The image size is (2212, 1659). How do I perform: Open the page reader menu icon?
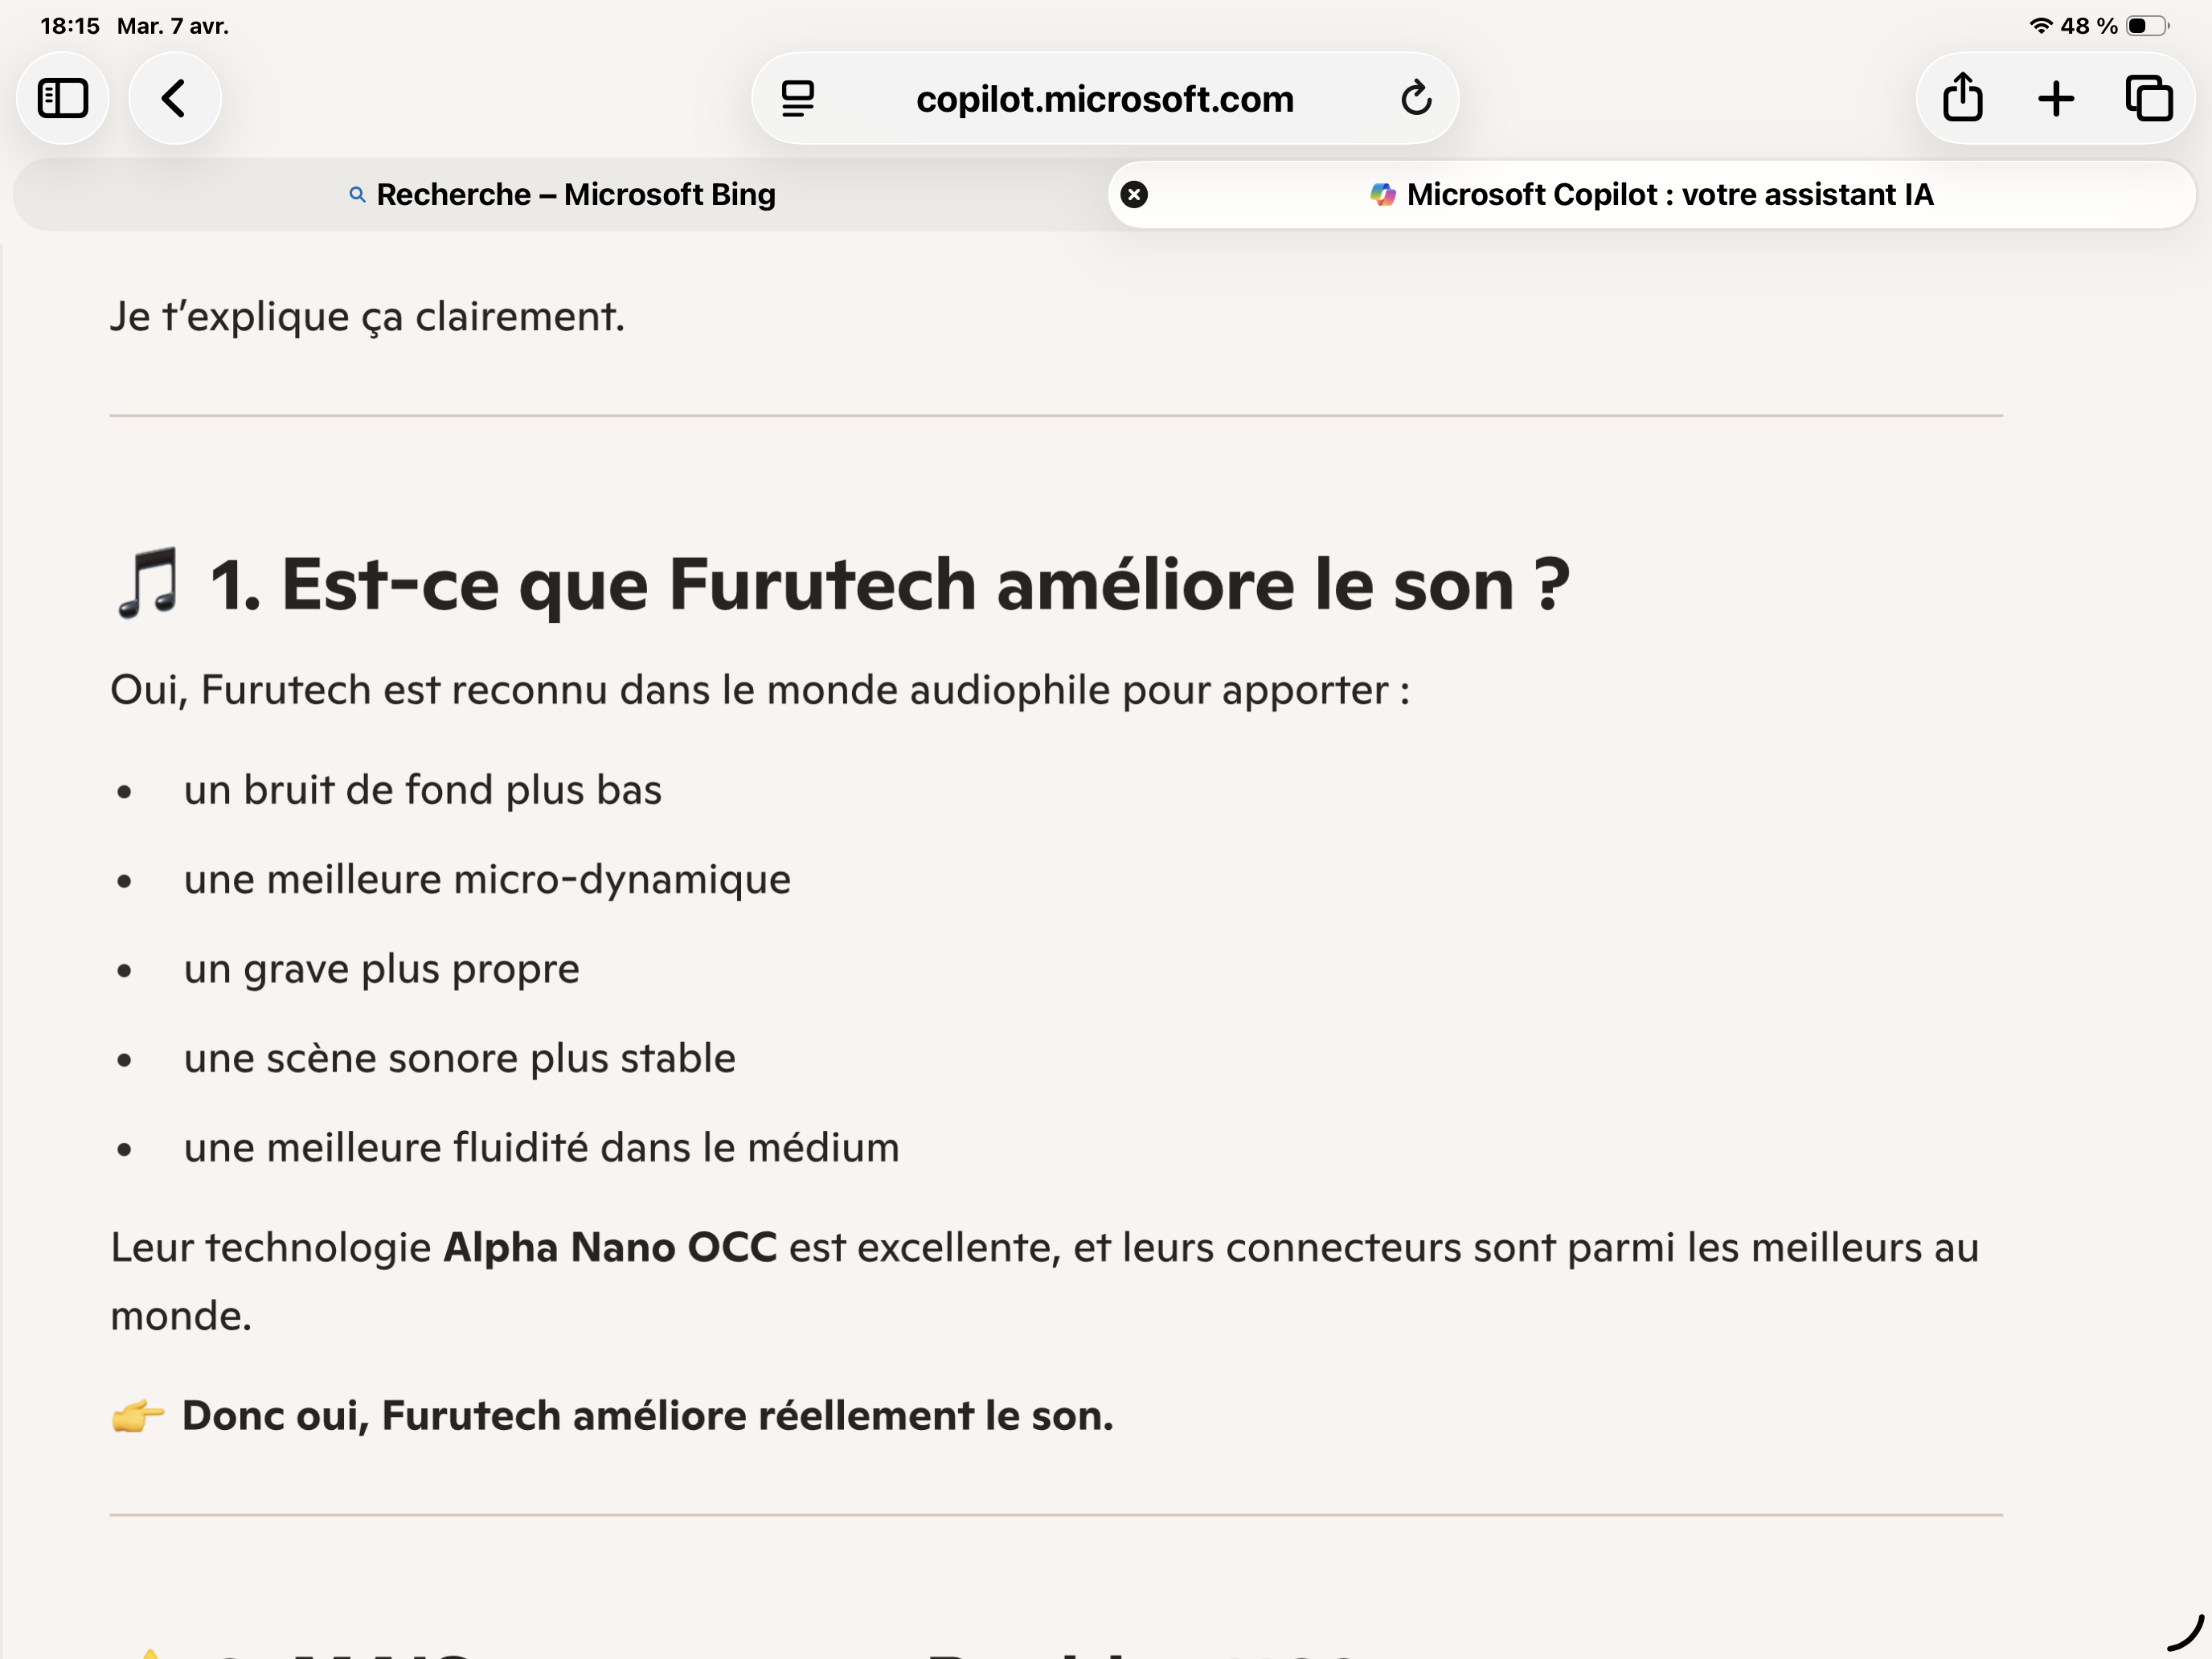coord(797,99)
